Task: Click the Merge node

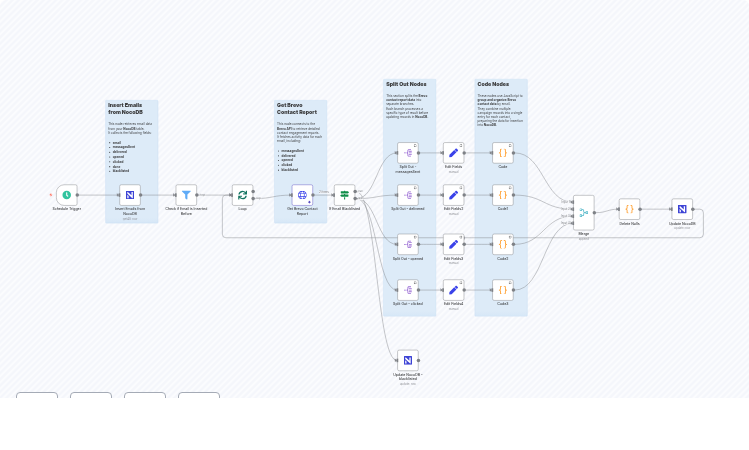Action: coord(584,212)
